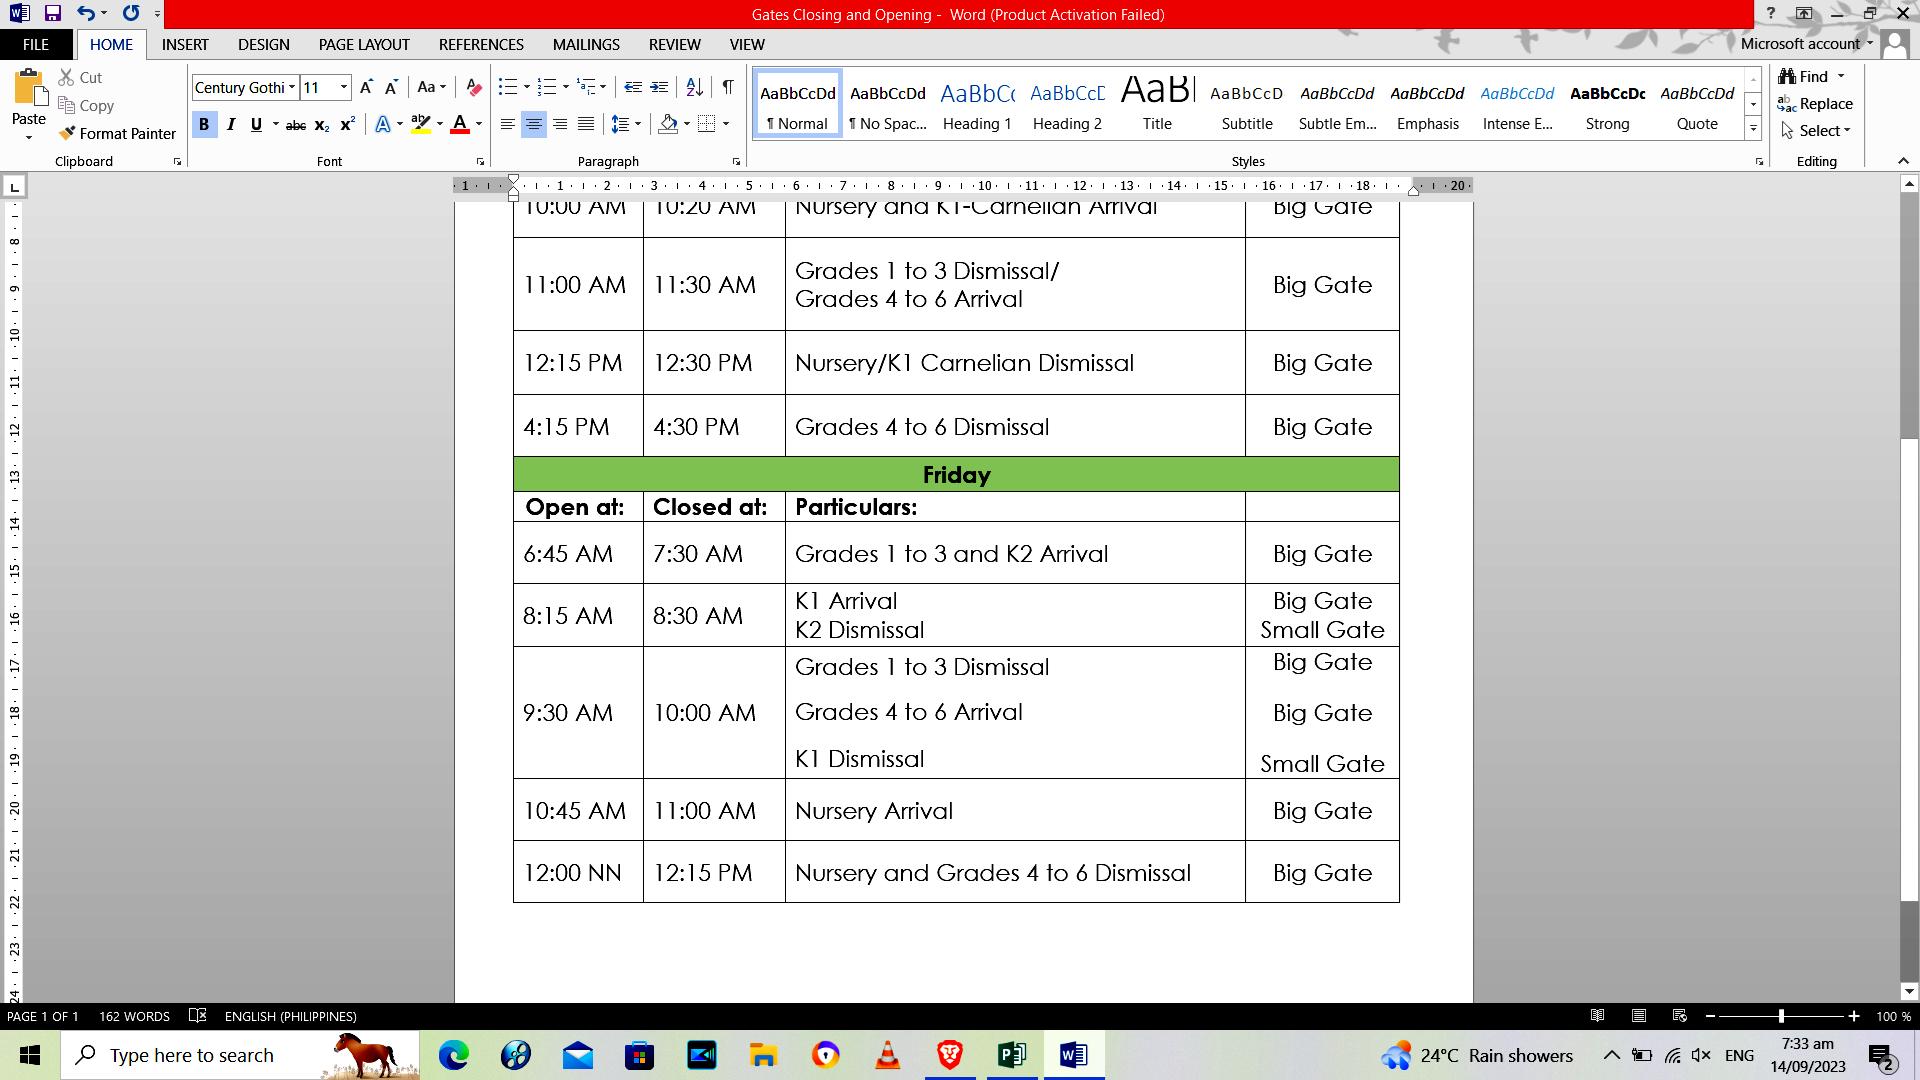Toggle Italic formatting

click(231, 124)
